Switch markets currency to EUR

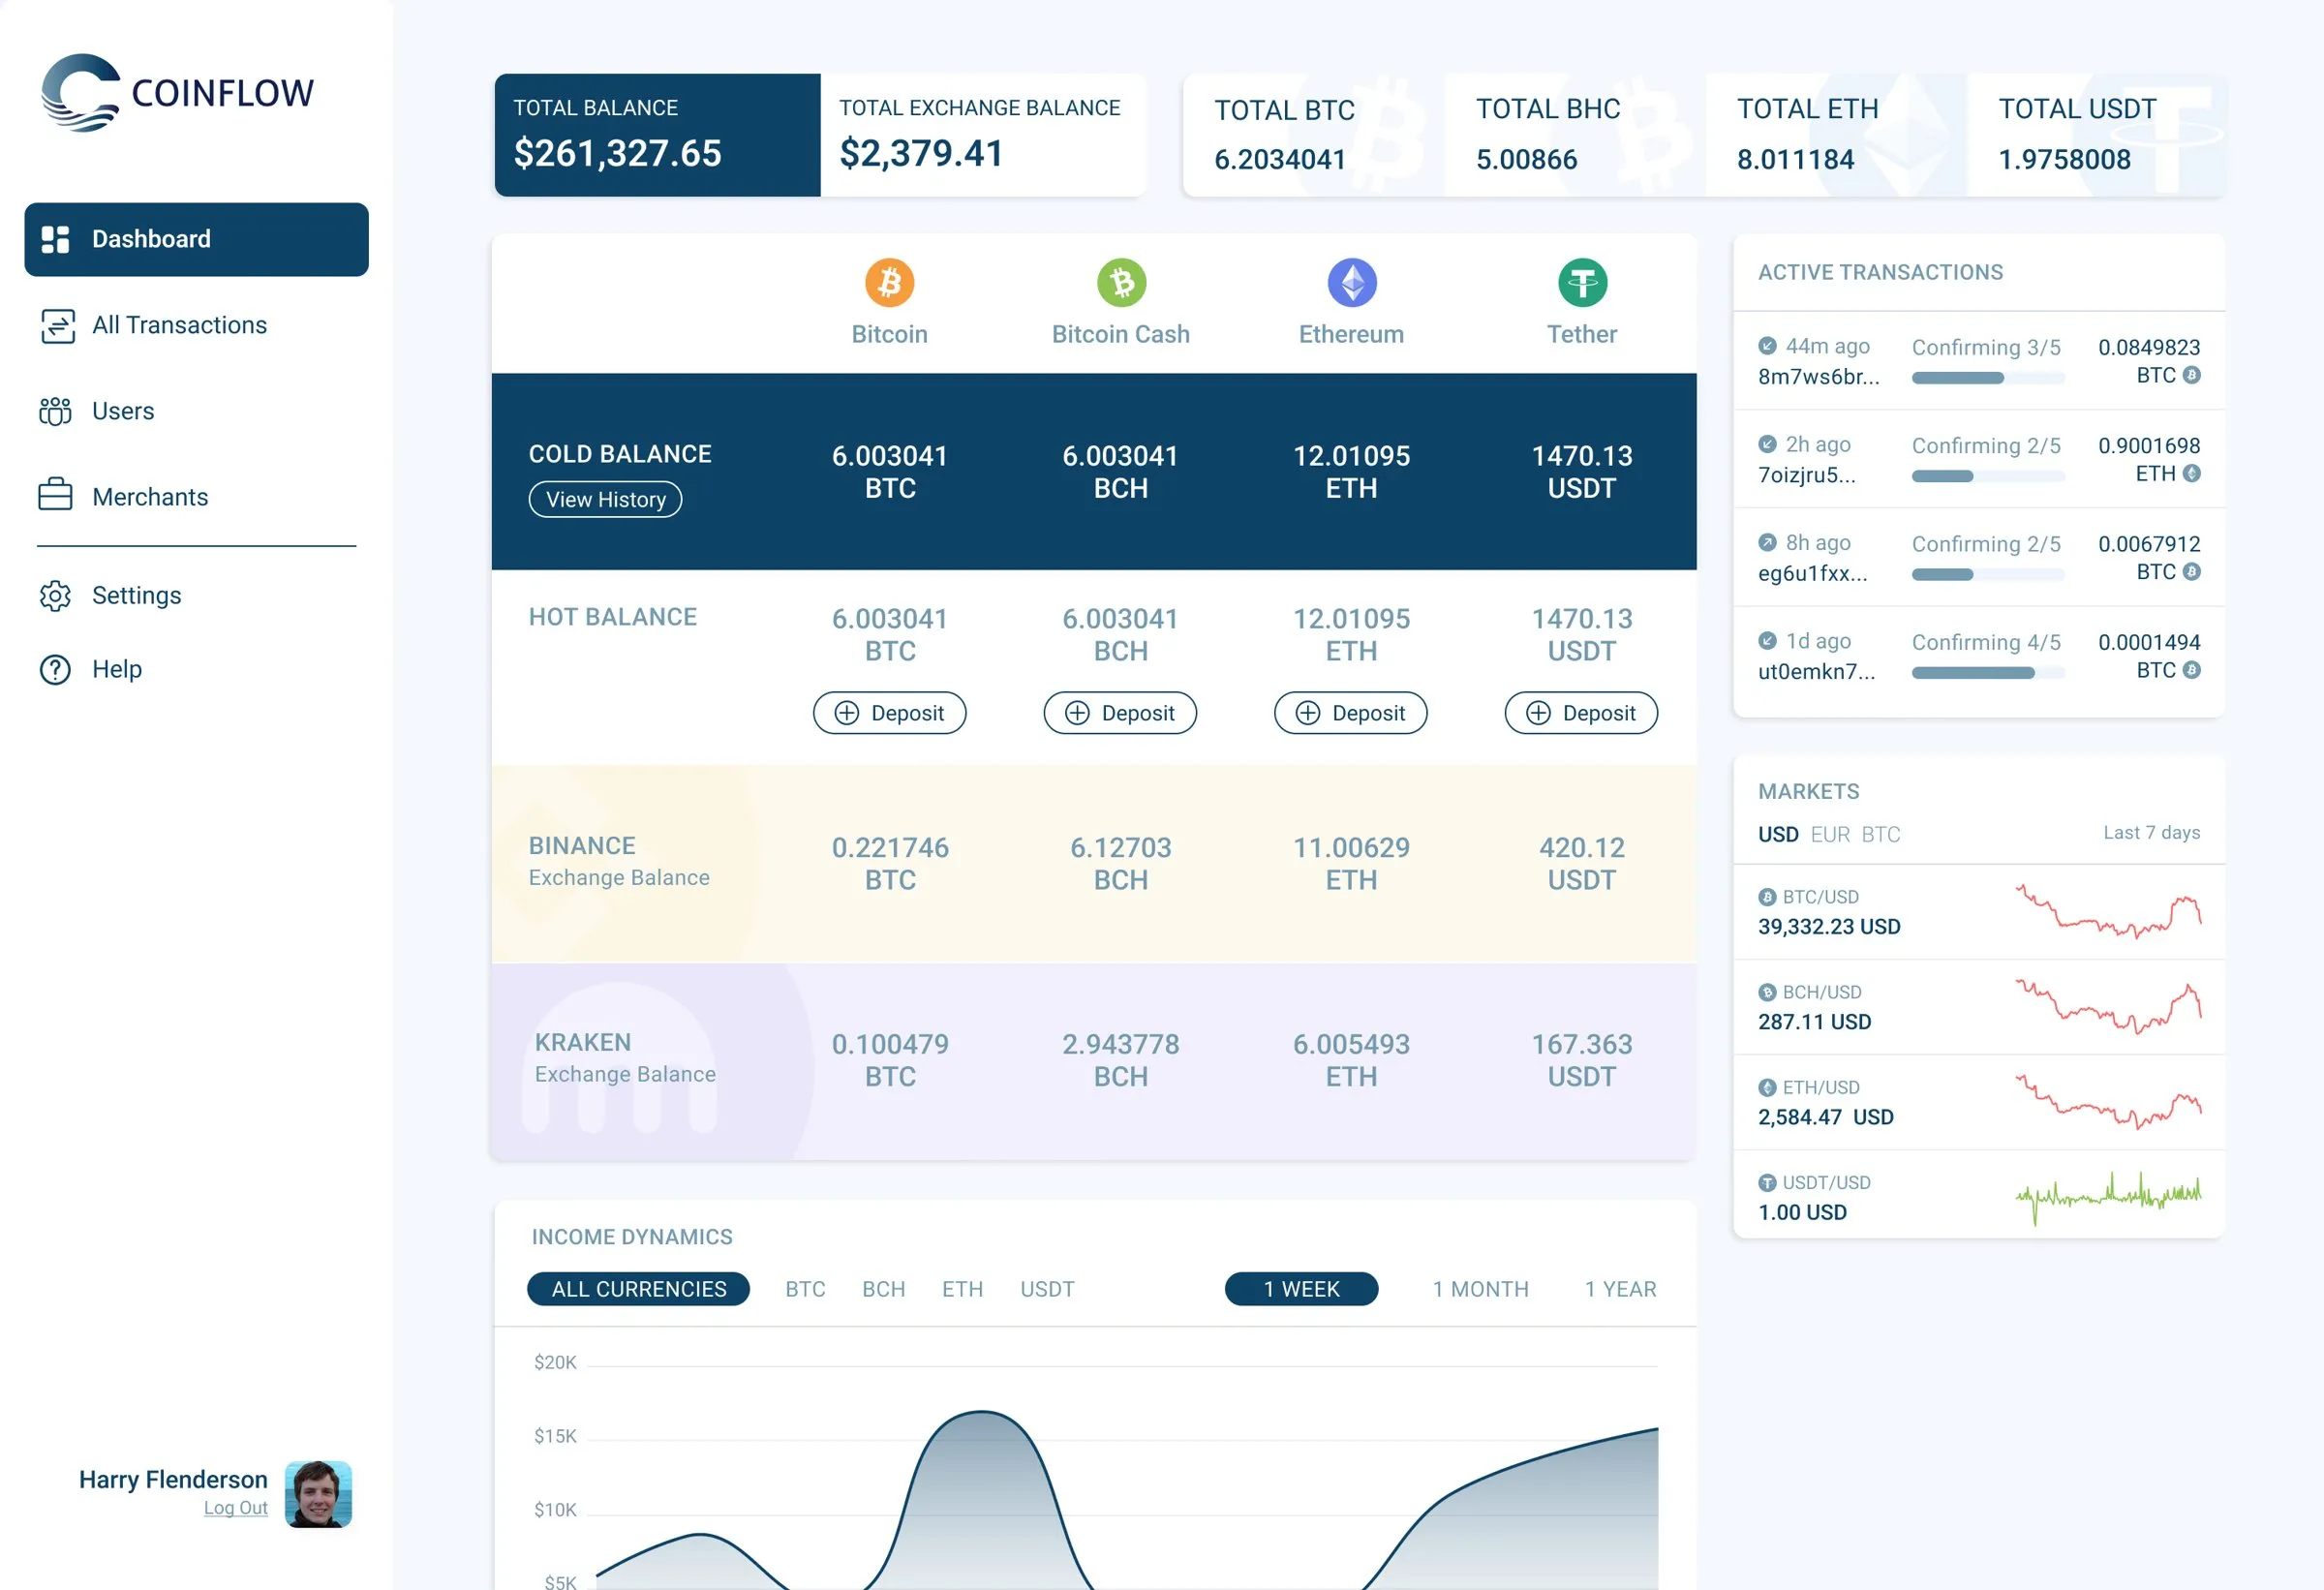coord(1830,834)
